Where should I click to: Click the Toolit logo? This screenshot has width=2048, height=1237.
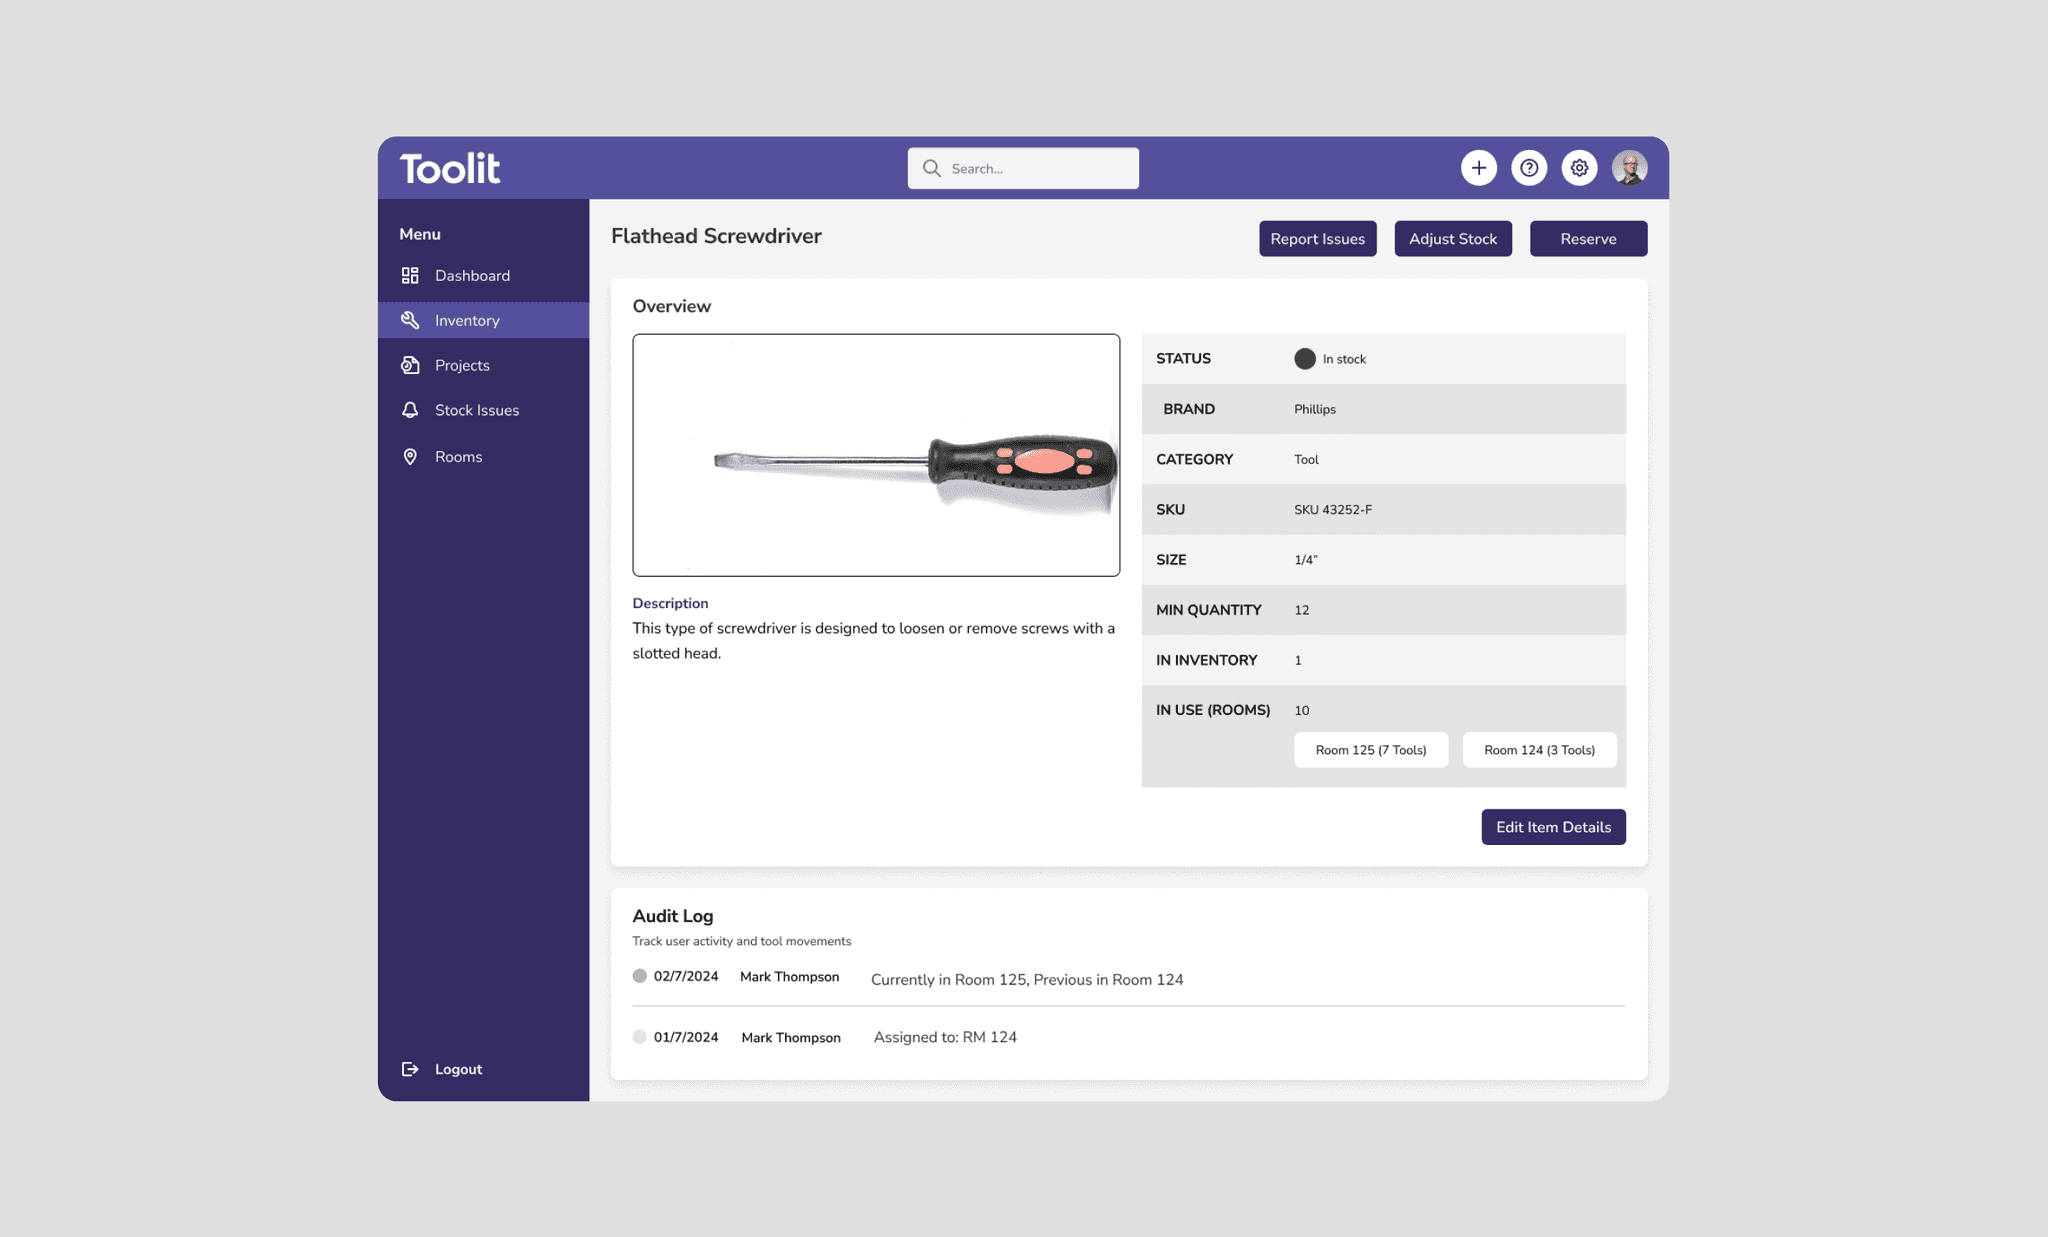tap(450, 168)
